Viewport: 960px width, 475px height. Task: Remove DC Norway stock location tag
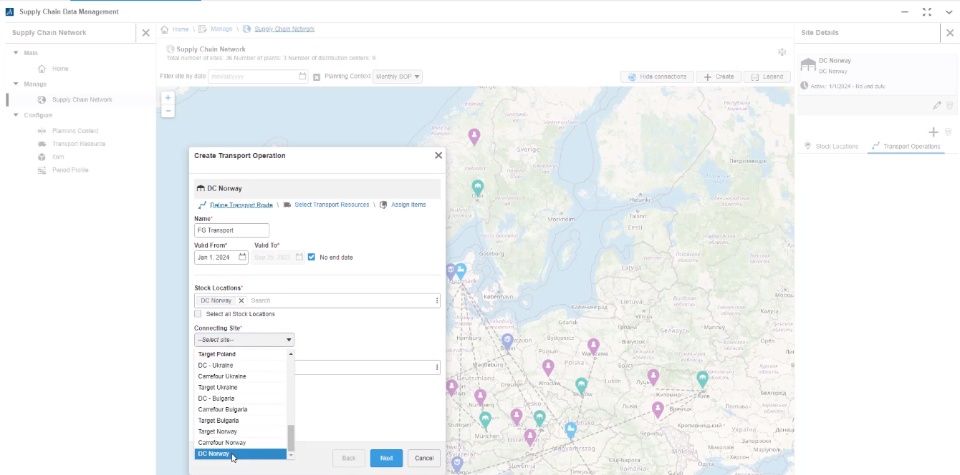pos(241,301)
